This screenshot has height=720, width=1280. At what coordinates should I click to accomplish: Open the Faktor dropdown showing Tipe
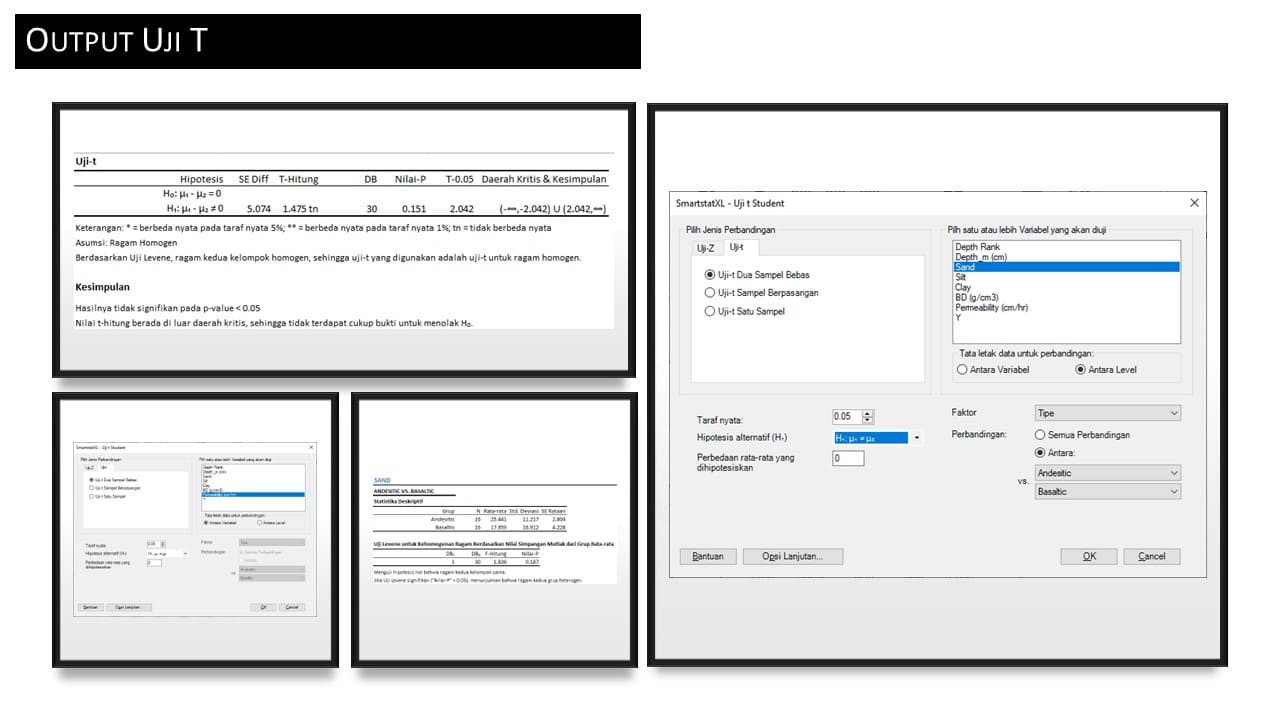pyautogui.click(x=1107, y=413)
